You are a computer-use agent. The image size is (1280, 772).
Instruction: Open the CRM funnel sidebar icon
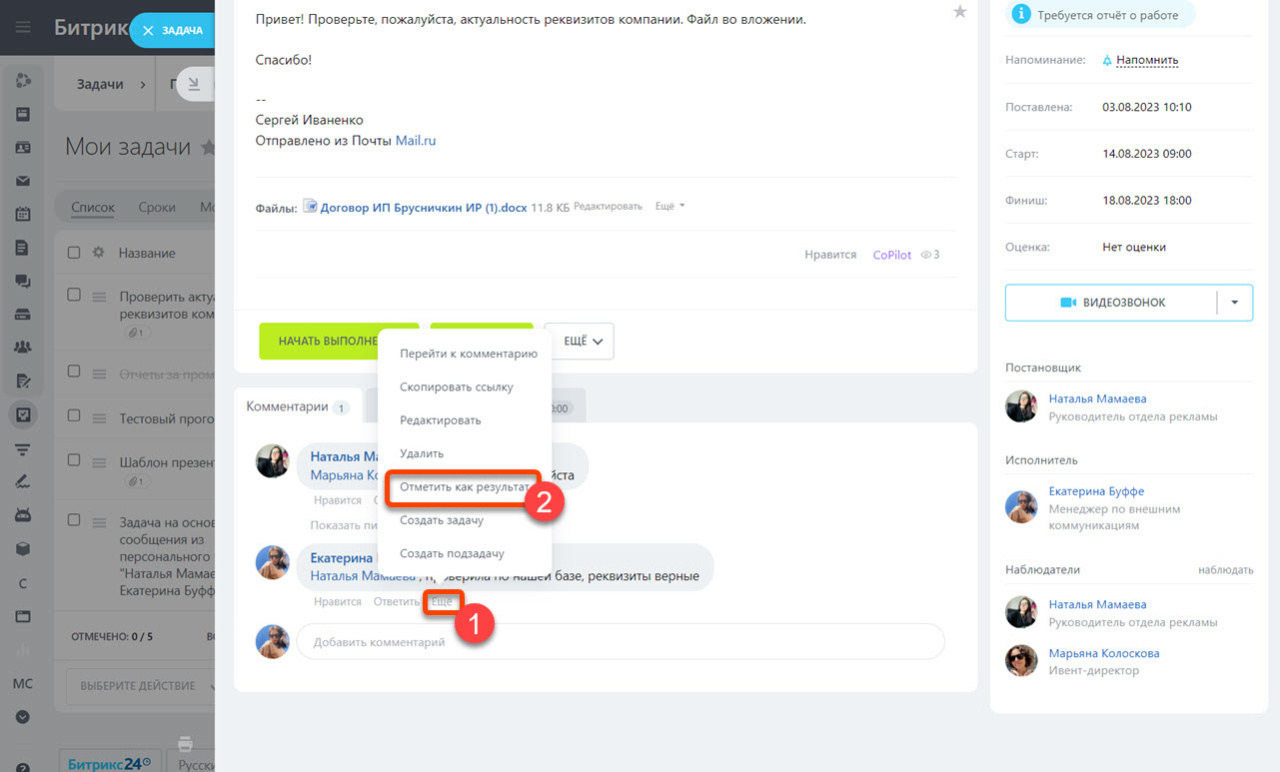pos(22,449)
